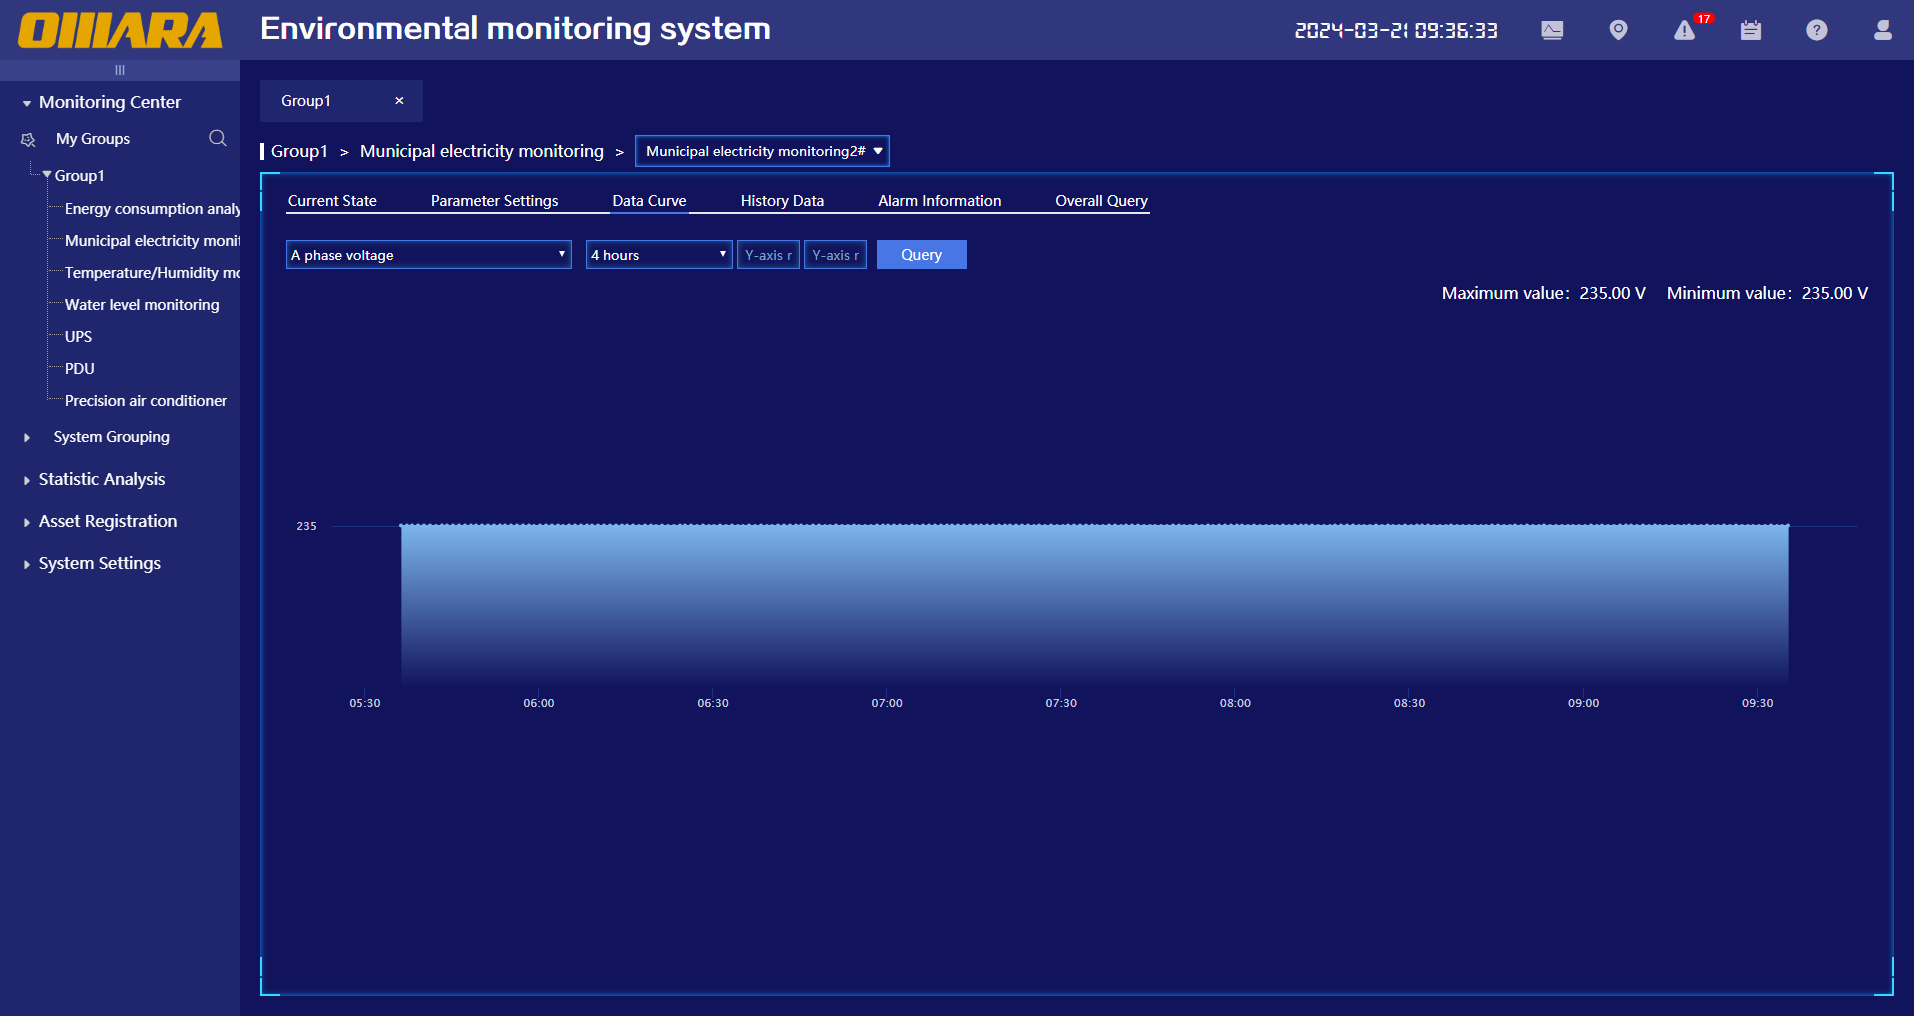Open alarm notifications with 17 badge
The height and width of the screenshot is (1016, 1914).
pyautogui.click(x=1685, y=30)
